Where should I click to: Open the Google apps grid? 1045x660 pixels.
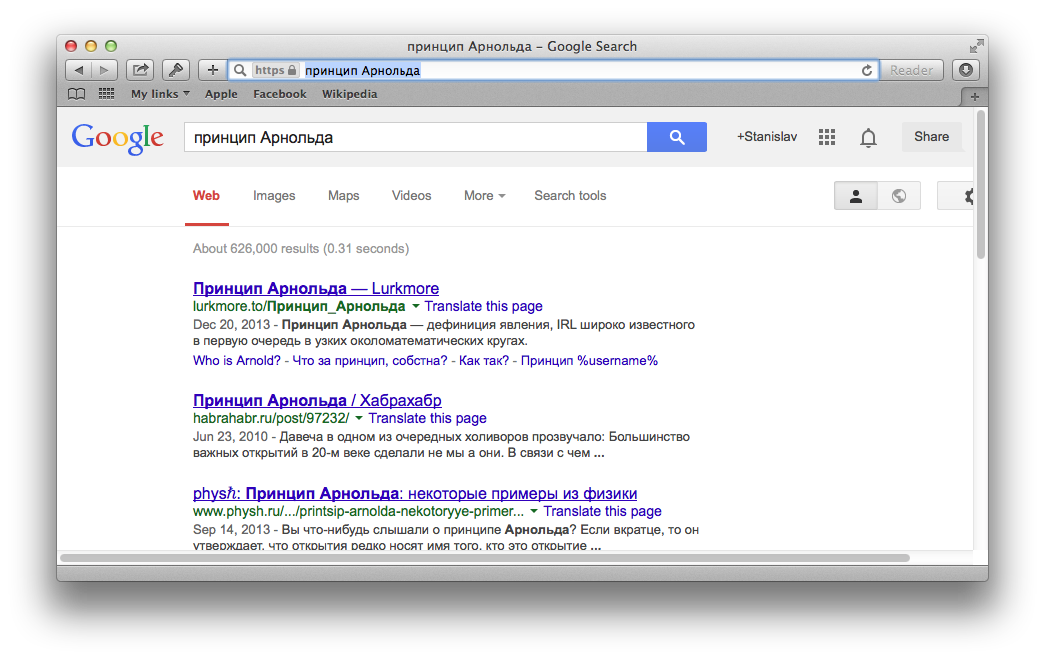click(827, 137)
